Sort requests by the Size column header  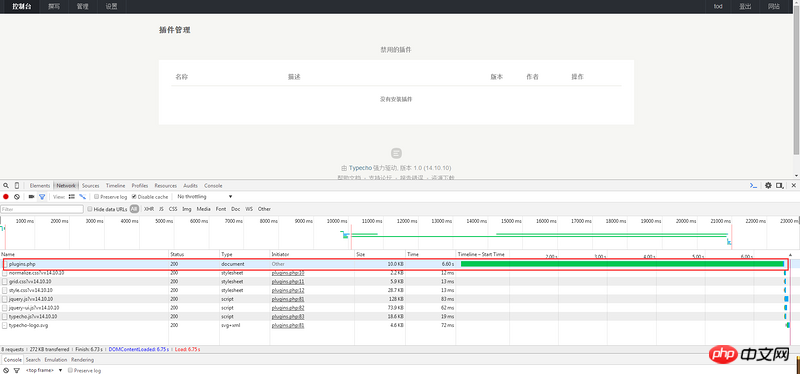380,254
